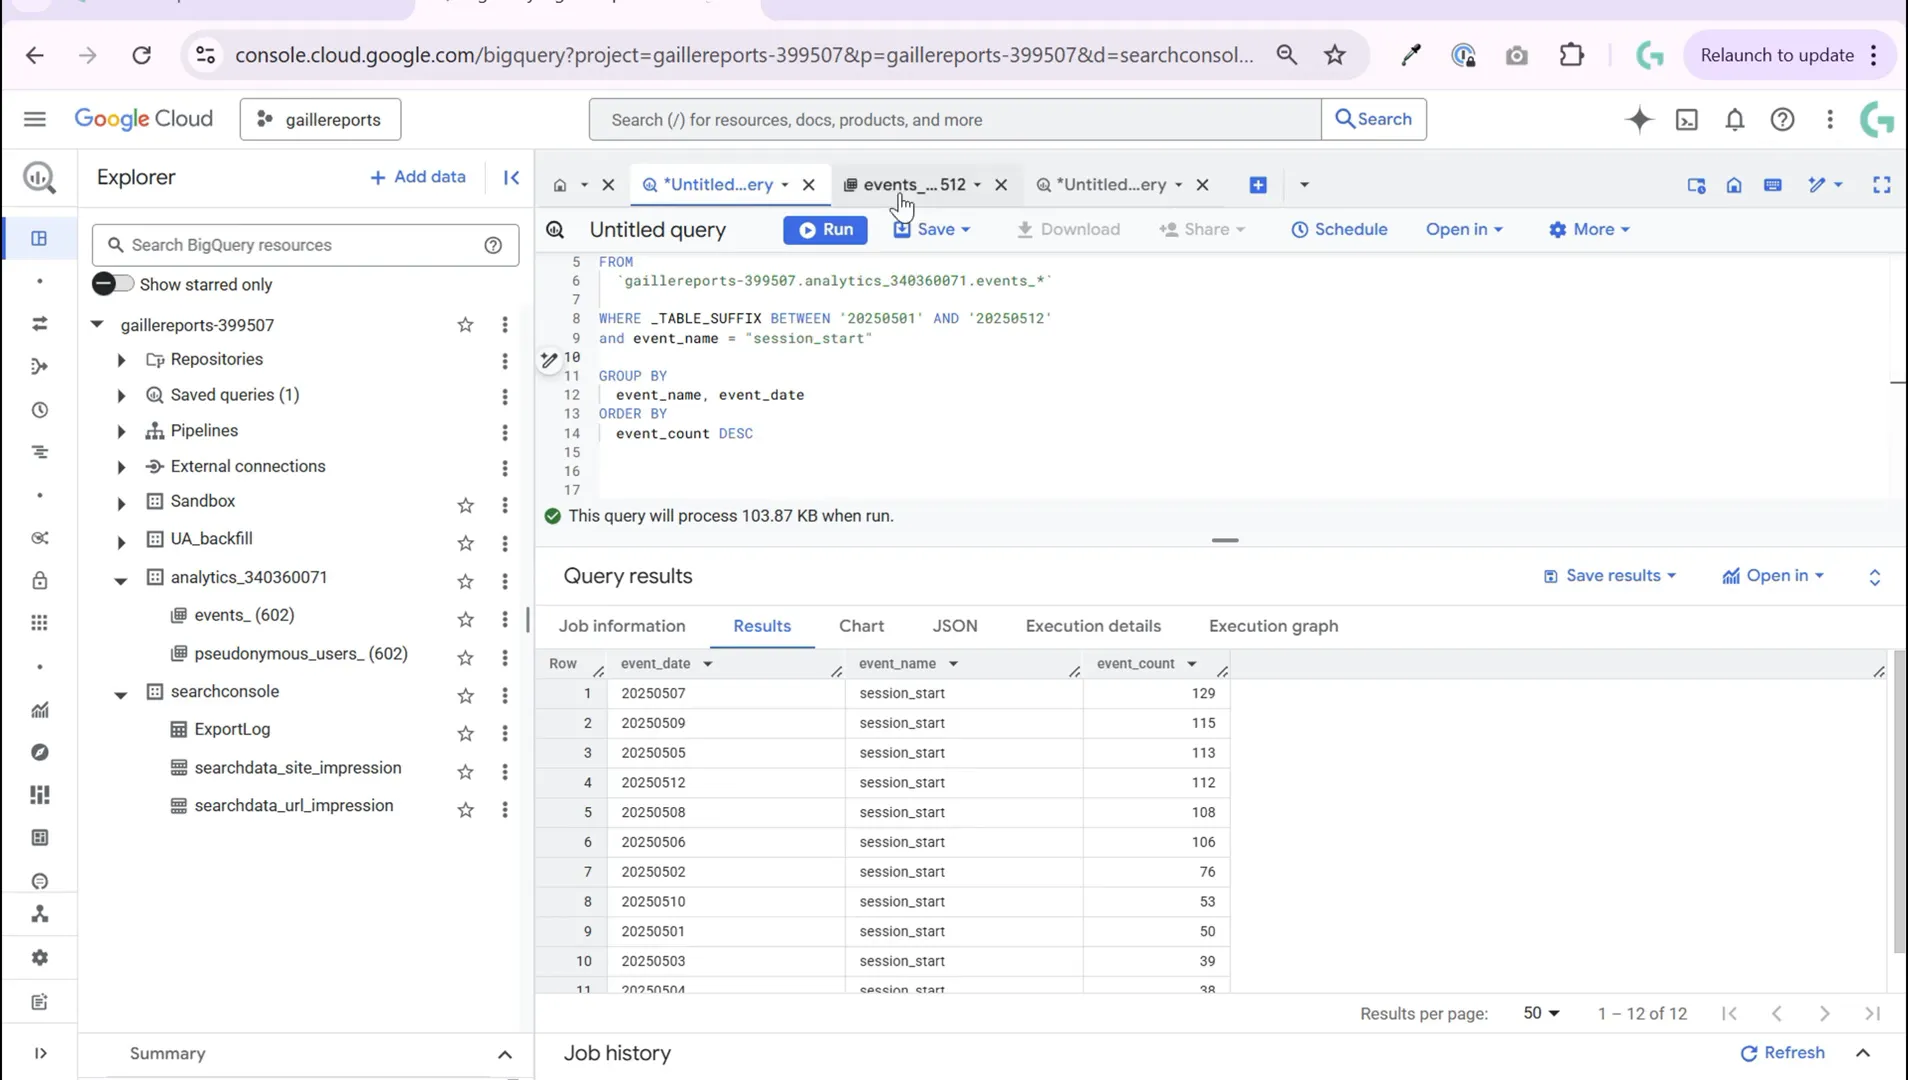The image size is (1908, 1080).
Task: Star the gaillereports-399507 project
Action: [x=465, y=324]
